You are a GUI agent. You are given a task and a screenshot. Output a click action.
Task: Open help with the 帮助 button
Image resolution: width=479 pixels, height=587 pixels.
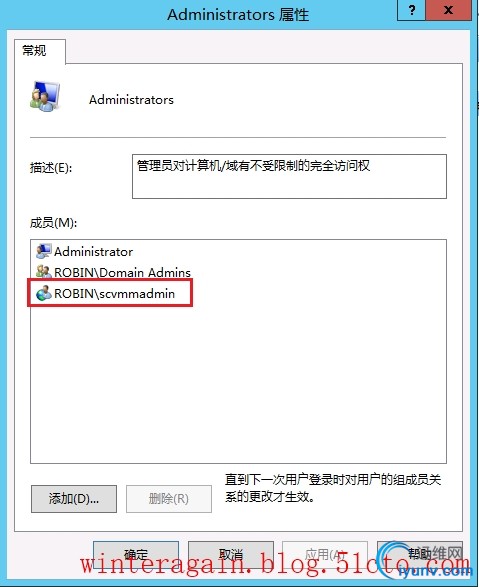[420, 554]
